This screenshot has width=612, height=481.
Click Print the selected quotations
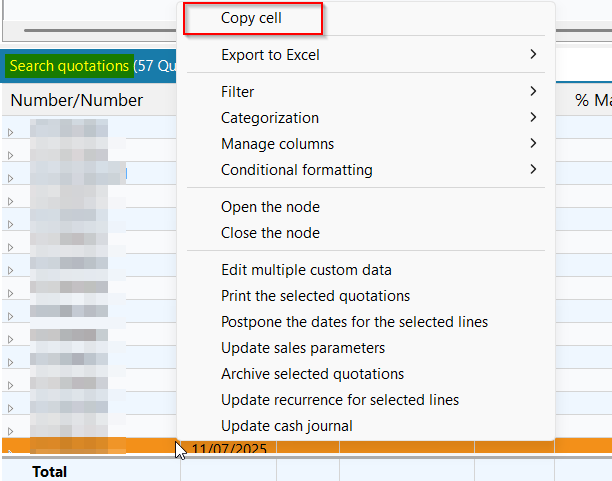315,296
